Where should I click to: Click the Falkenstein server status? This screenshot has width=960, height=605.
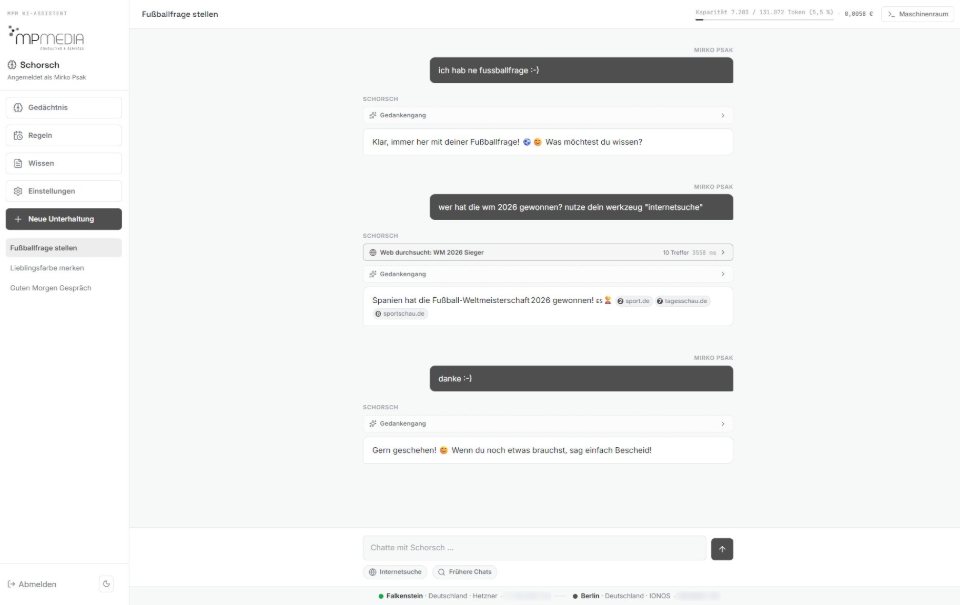click(x=438, y=596)
